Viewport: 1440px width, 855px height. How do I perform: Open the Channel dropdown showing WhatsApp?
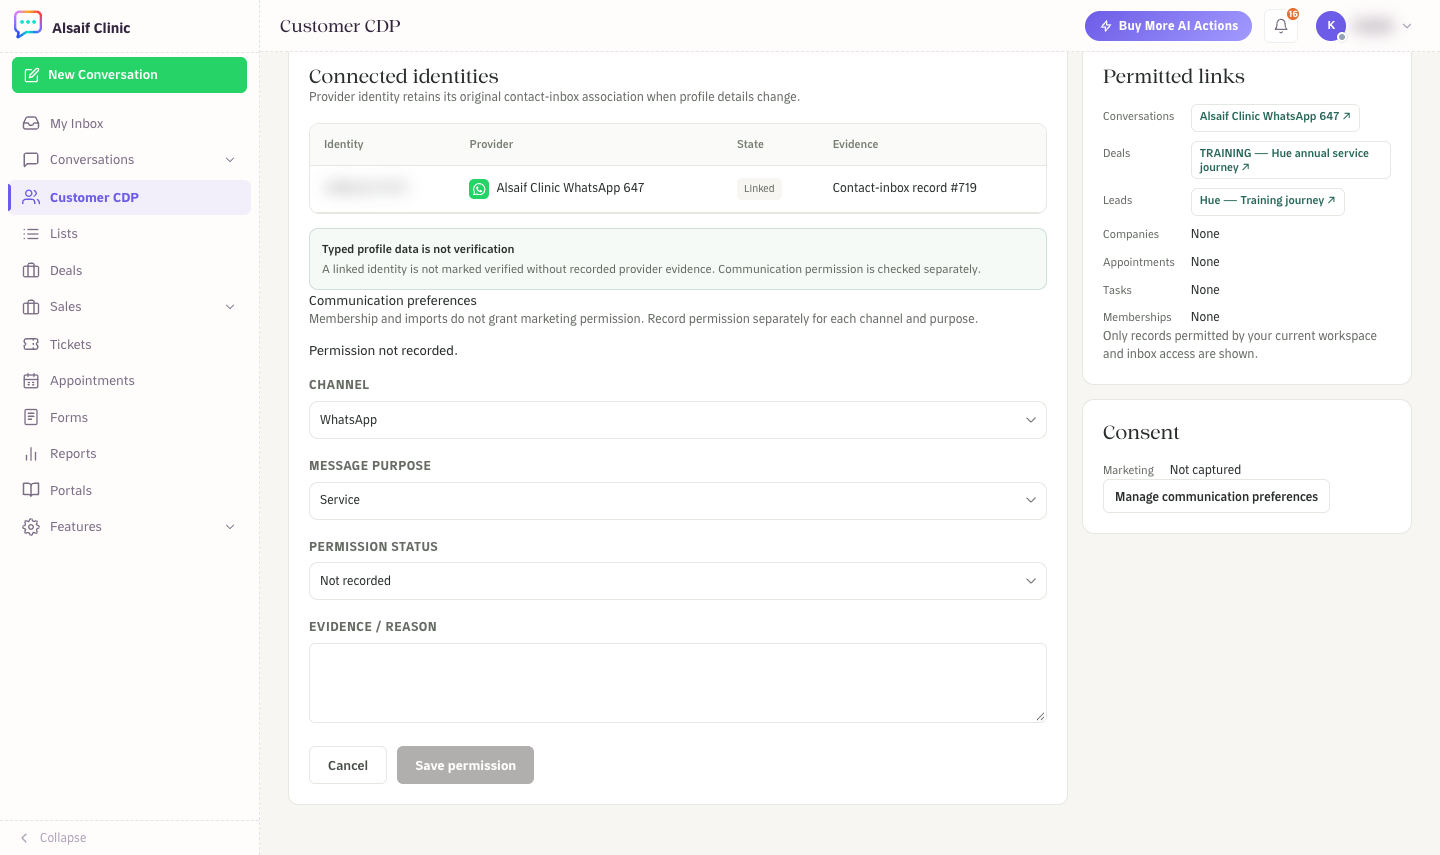678,420
